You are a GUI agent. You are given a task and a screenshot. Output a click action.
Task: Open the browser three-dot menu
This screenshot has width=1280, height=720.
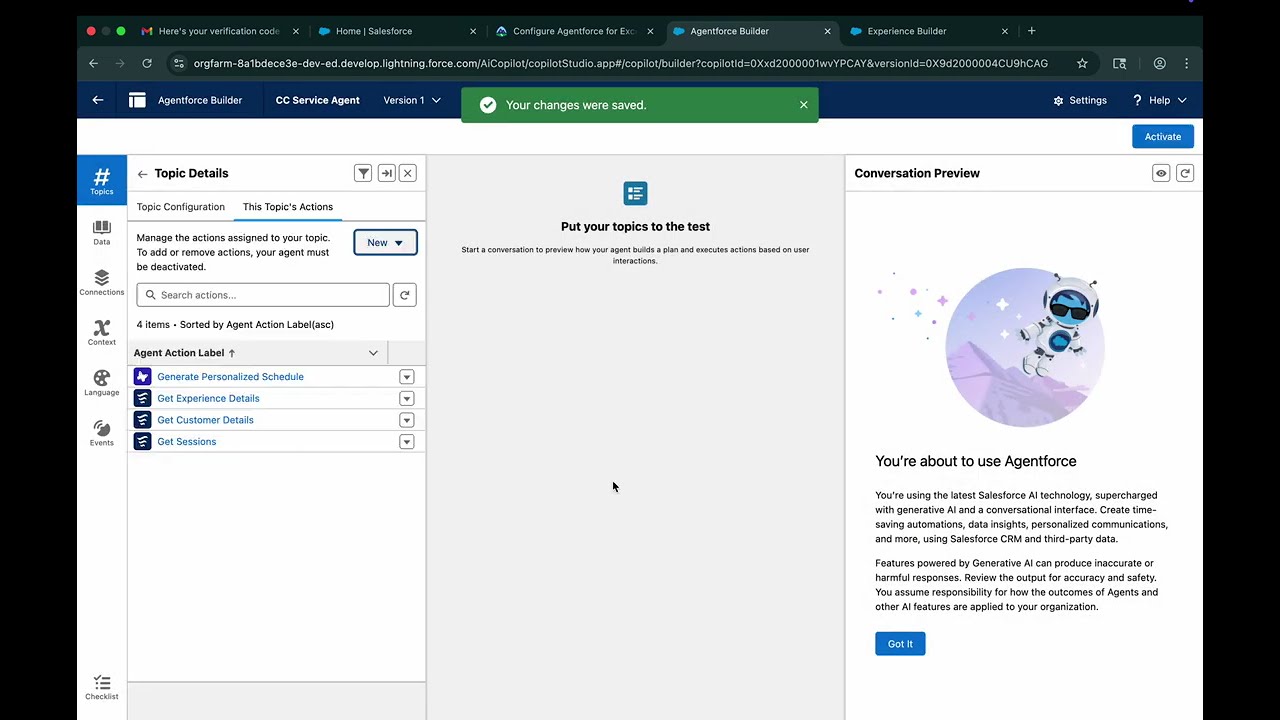pyautogui.click(x=1187, y=63)
